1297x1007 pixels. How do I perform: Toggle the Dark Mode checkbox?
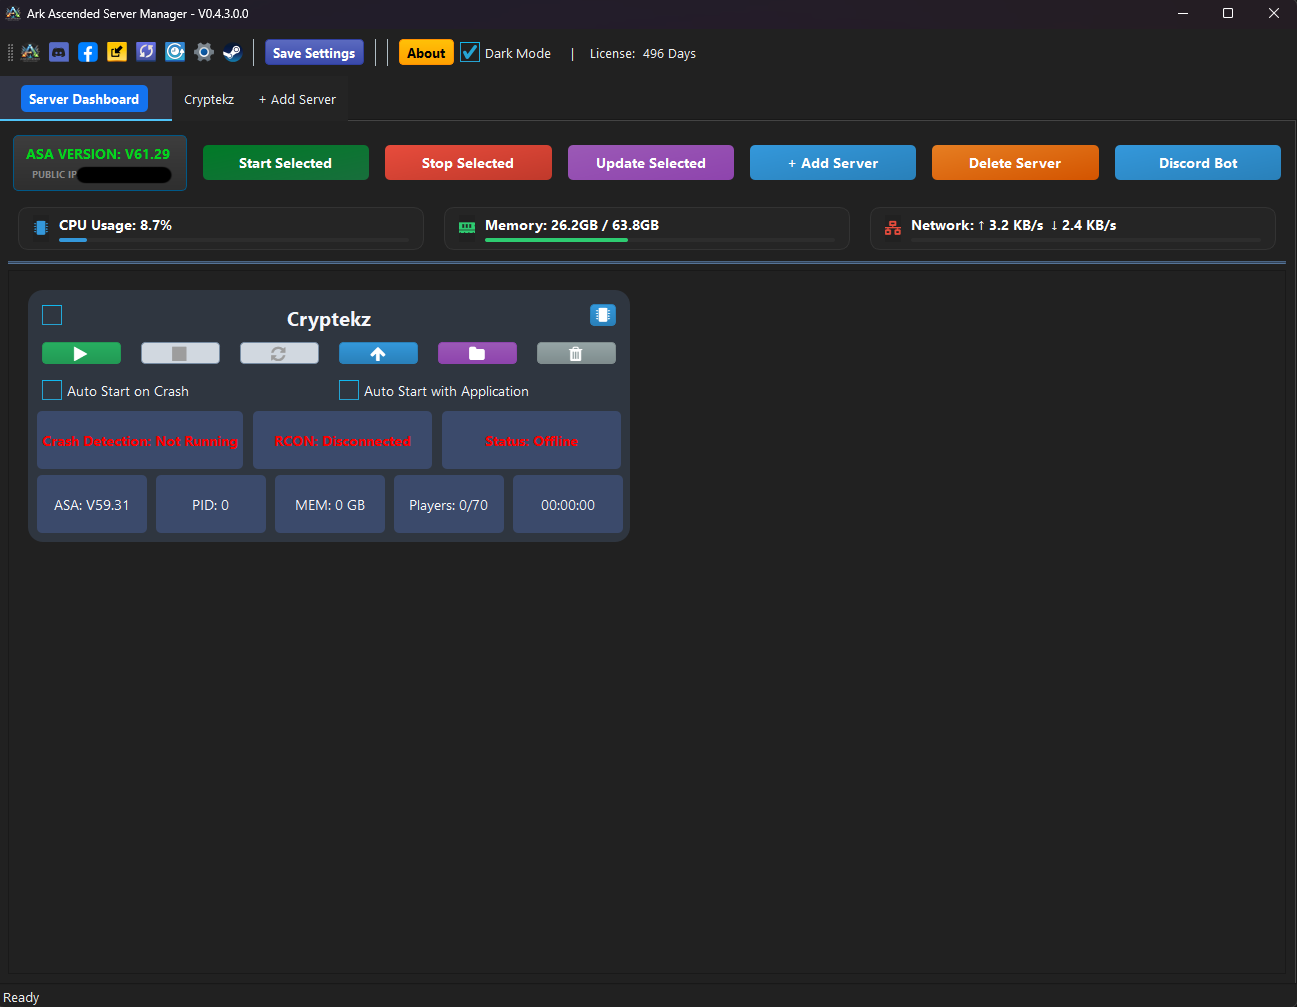470,53
